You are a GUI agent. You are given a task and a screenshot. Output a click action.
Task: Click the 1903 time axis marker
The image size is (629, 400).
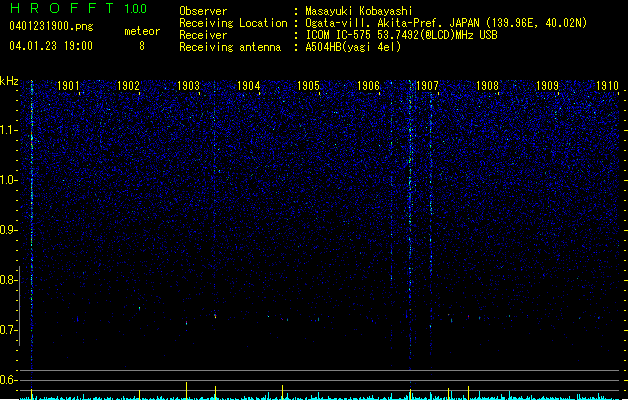point(188,85)
